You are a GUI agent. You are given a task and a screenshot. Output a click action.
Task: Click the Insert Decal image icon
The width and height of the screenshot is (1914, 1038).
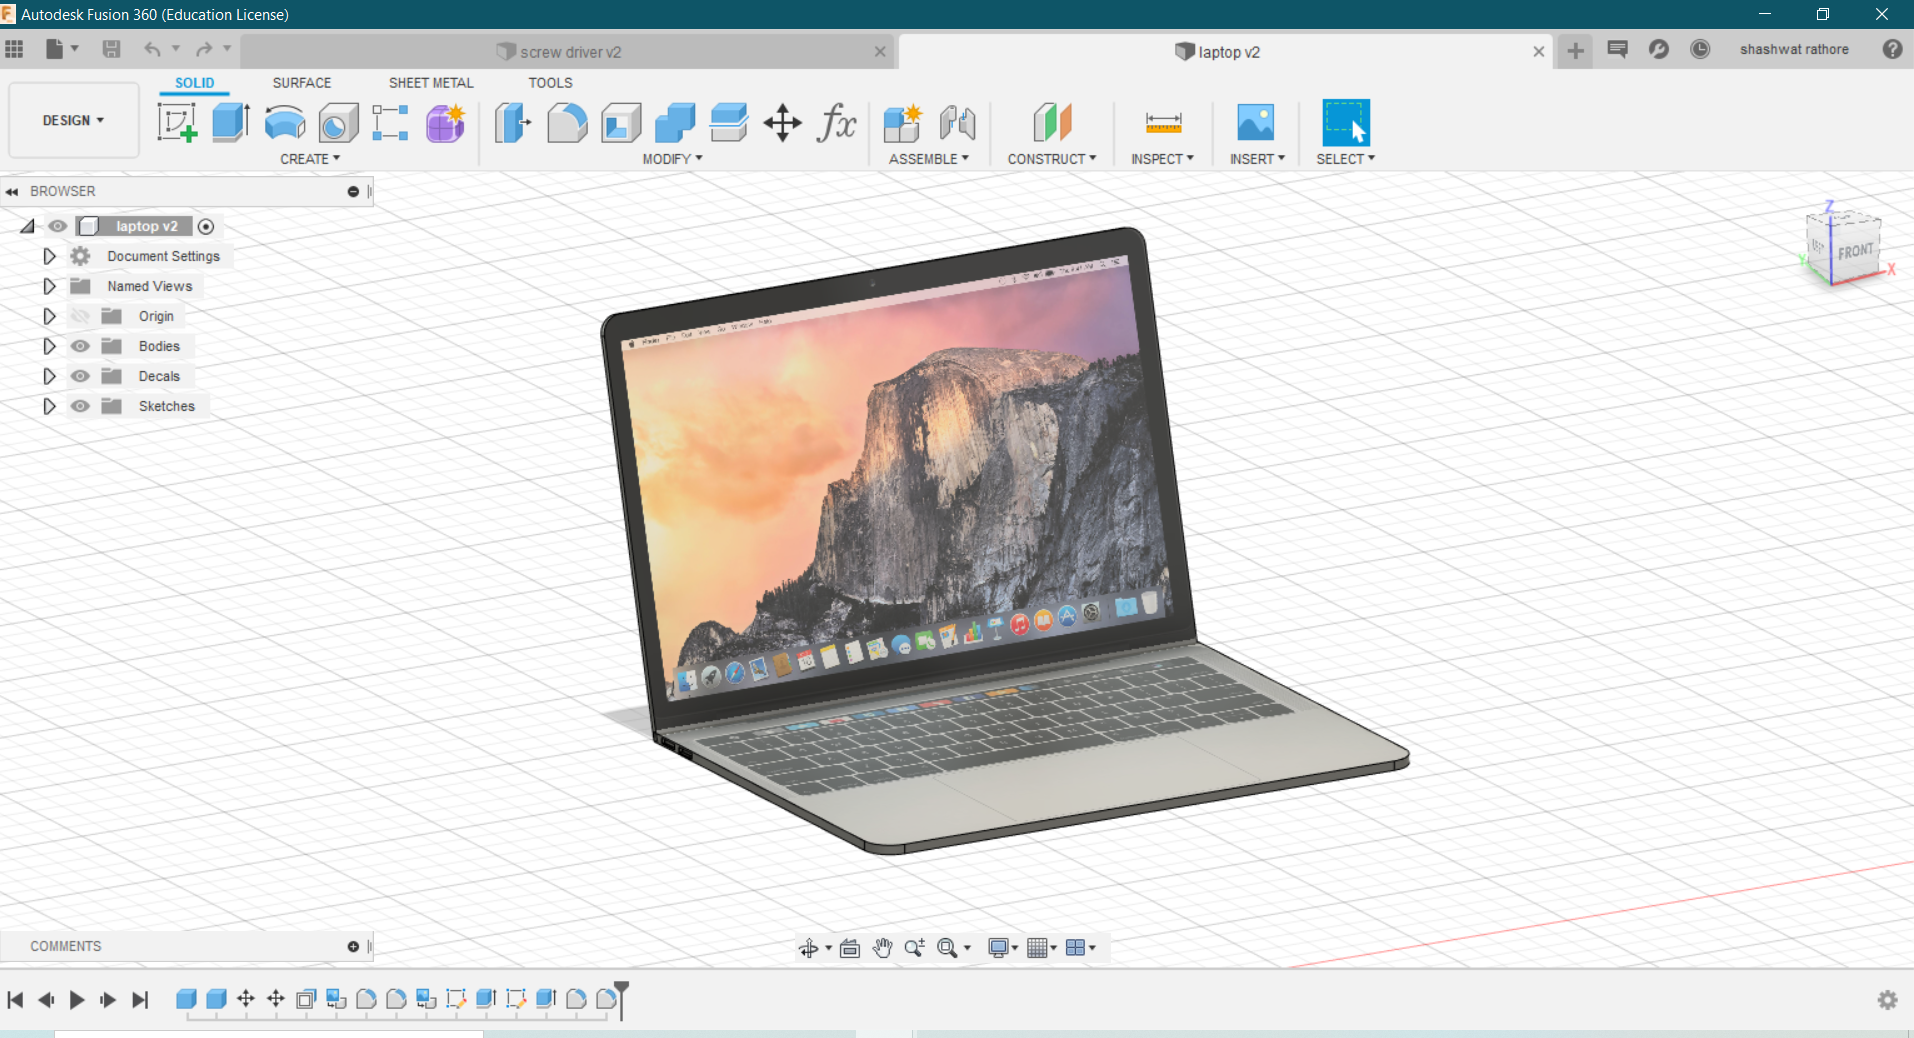coord(1256,123)
